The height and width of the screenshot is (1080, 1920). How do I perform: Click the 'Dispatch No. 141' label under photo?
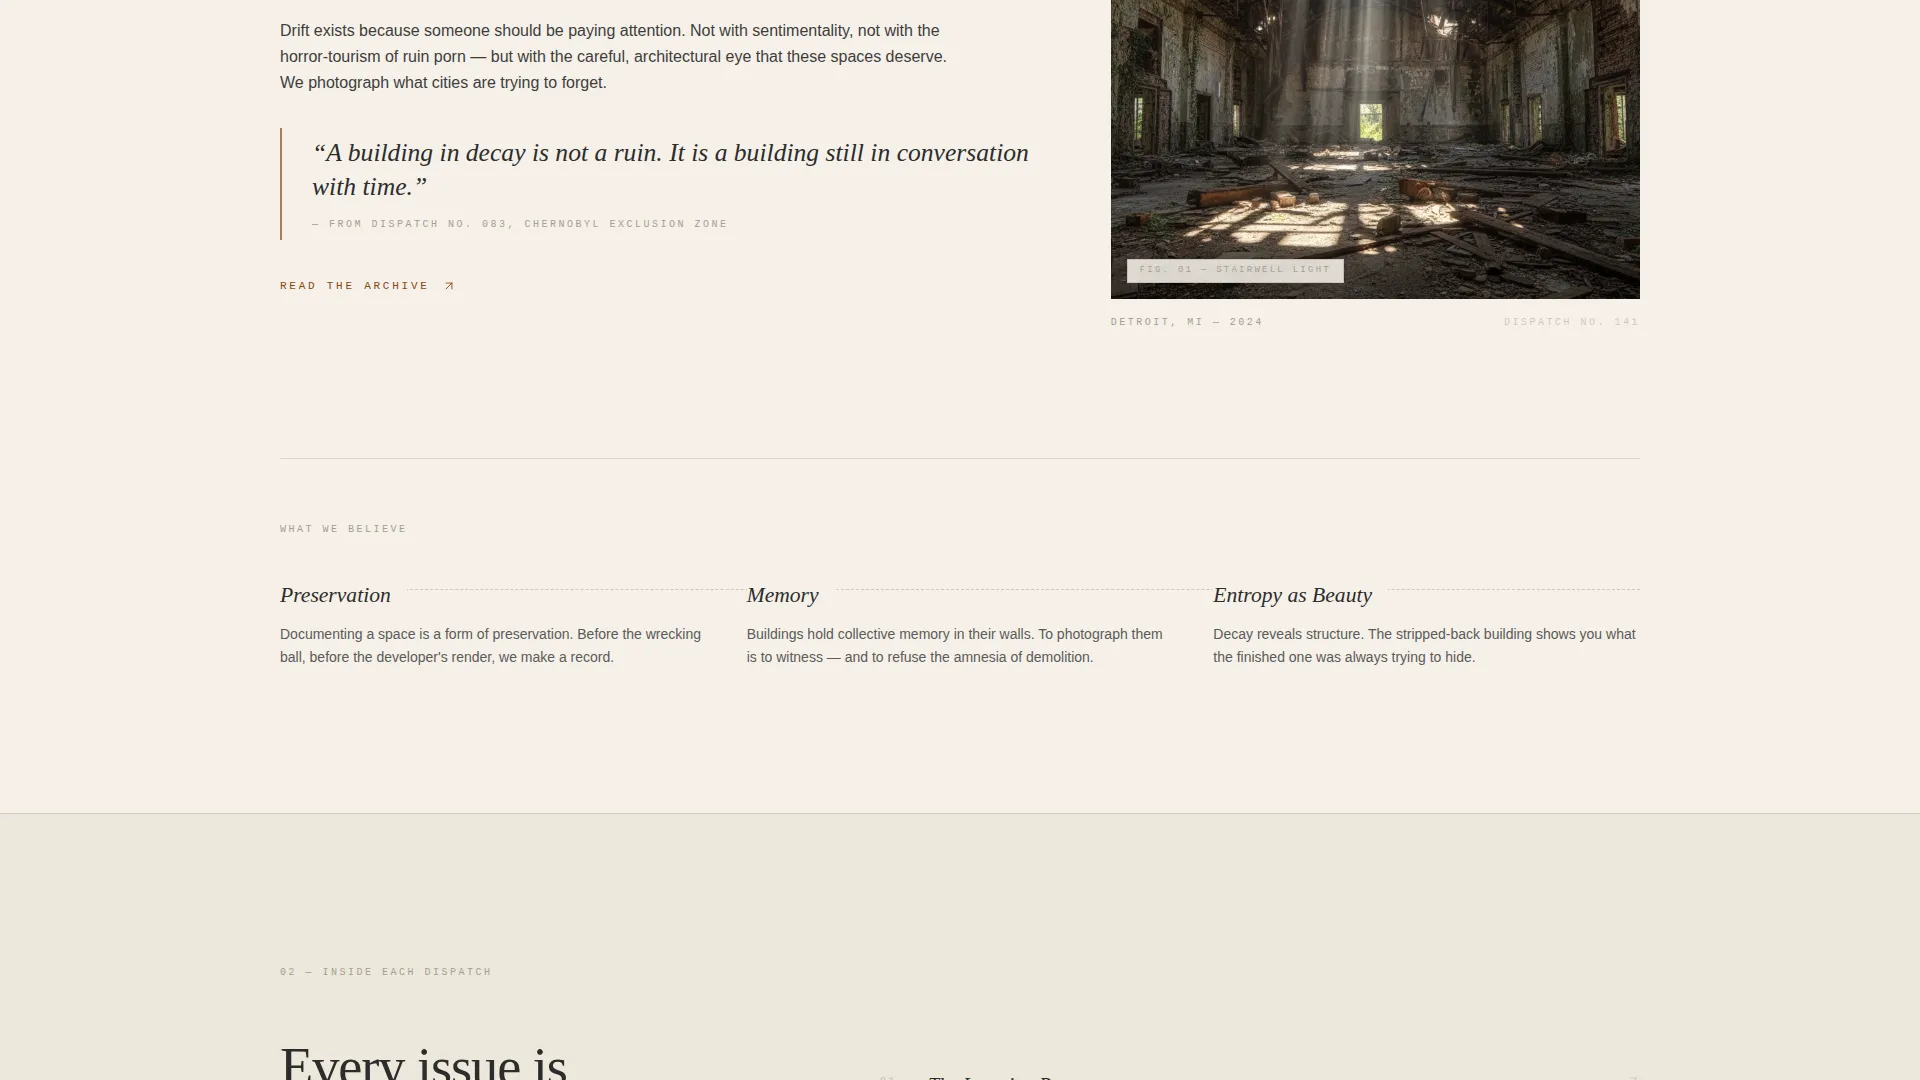1571,322
